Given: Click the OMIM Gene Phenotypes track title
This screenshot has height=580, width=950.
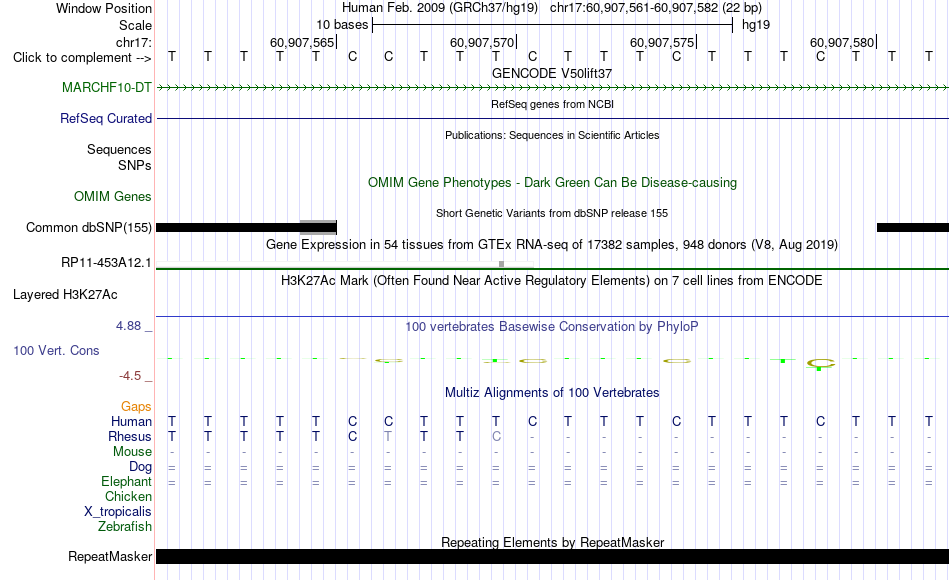Looking at the screenshot, I should point(553,183).
